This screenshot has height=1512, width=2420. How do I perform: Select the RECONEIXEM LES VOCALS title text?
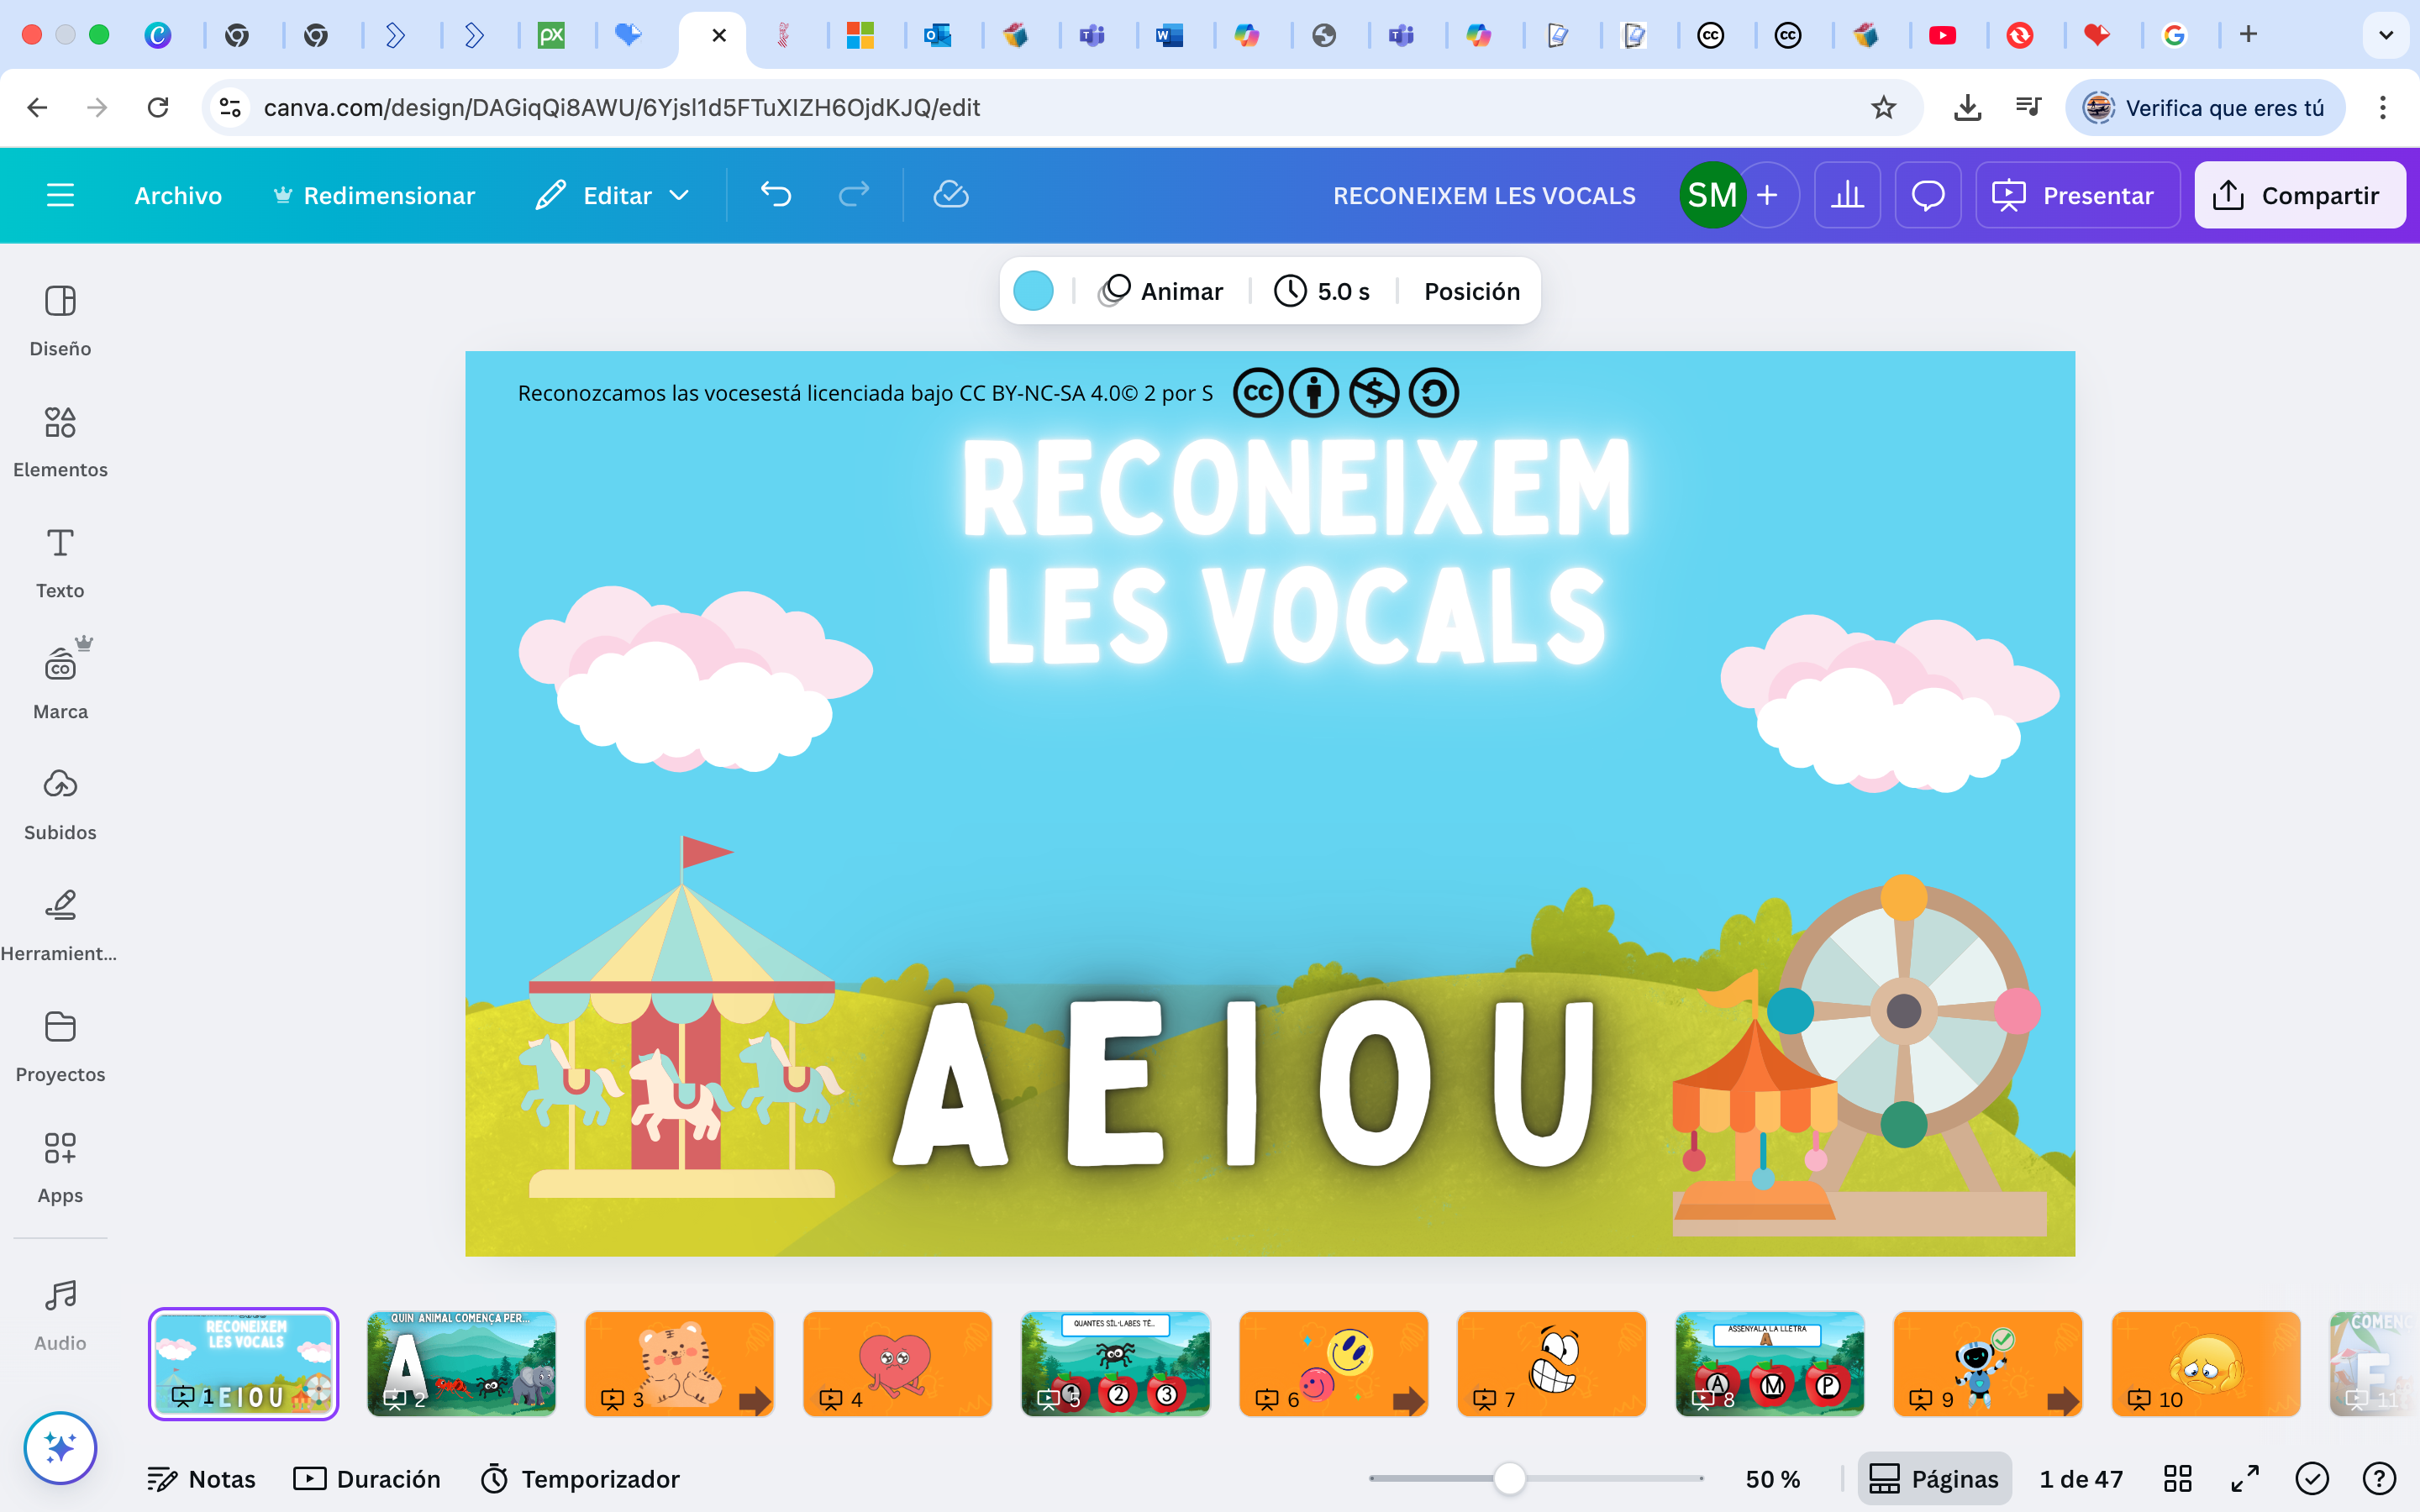point(1296,552)
